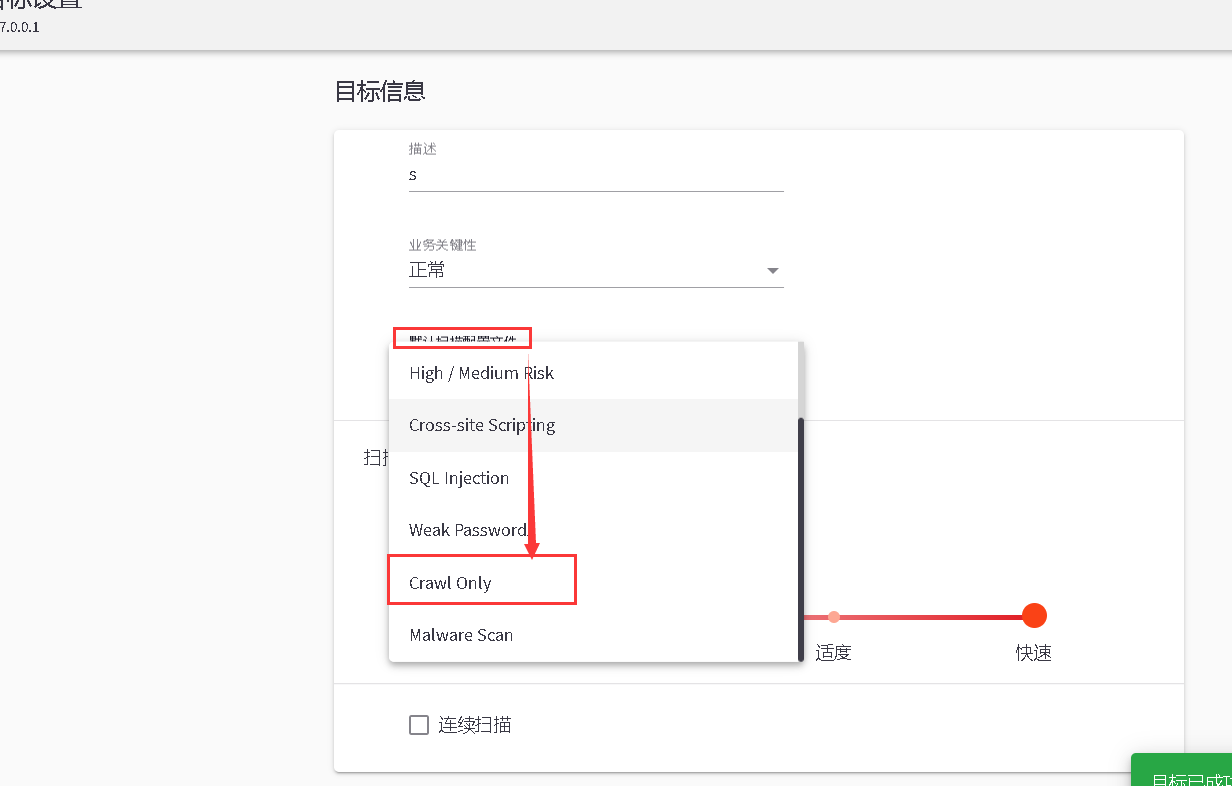Click the 目标信息 section heading
Viewport: 1232px width, 786px height.
coord(380,91)
